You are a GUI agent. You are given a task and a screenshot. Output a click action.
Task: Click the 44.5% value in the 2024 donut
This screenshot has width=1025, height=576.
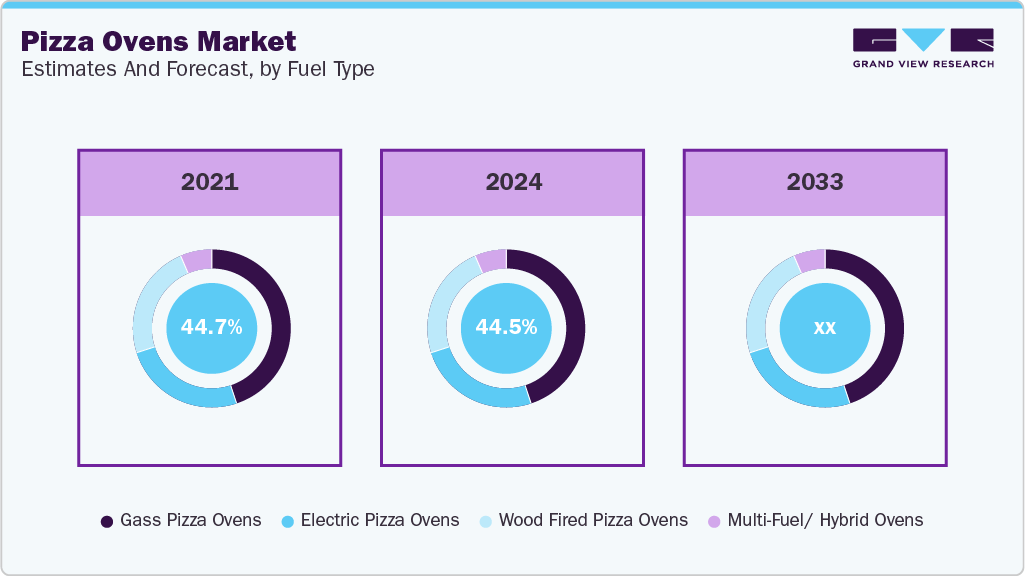point(506,326)
